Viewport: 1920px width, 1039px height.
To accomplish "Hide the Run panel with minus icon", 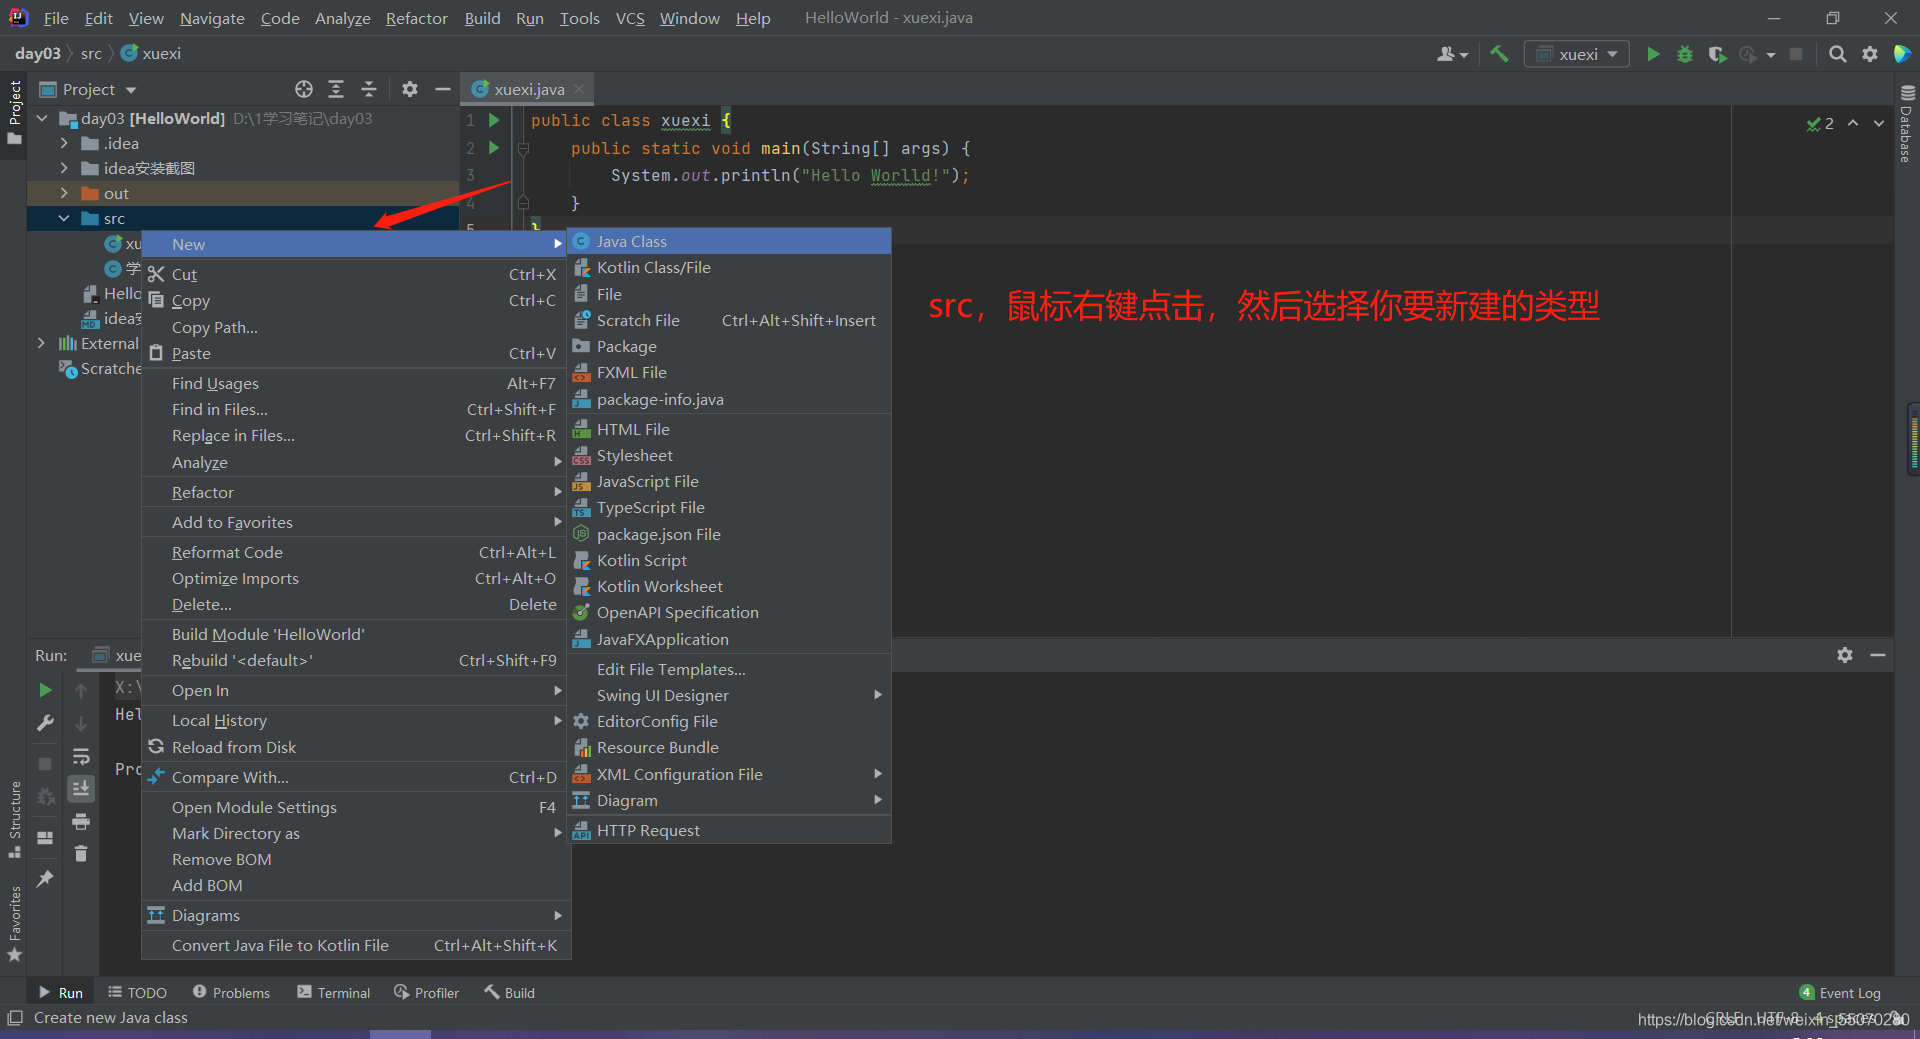I will (1878, 655).
